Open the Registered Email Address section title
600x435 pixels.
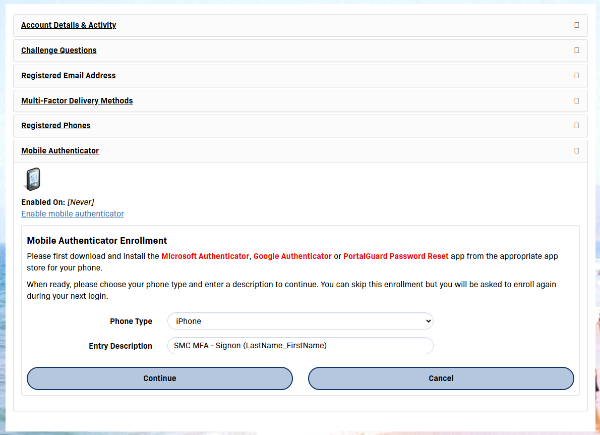[x=68, y=75]
